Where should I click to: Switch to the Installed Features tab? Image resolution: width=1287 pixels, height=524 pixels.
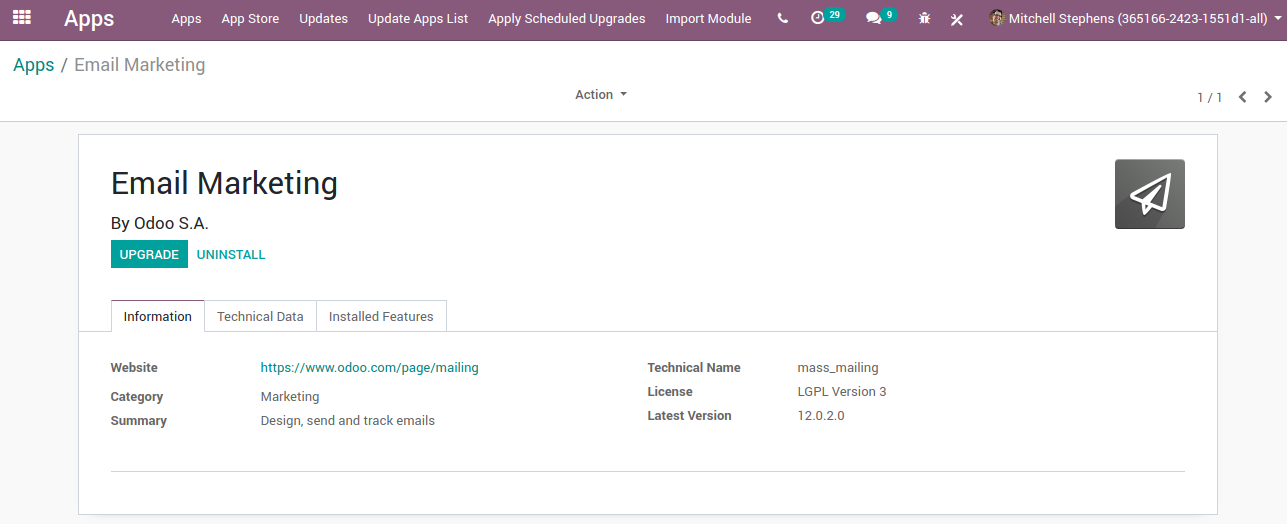381,316
